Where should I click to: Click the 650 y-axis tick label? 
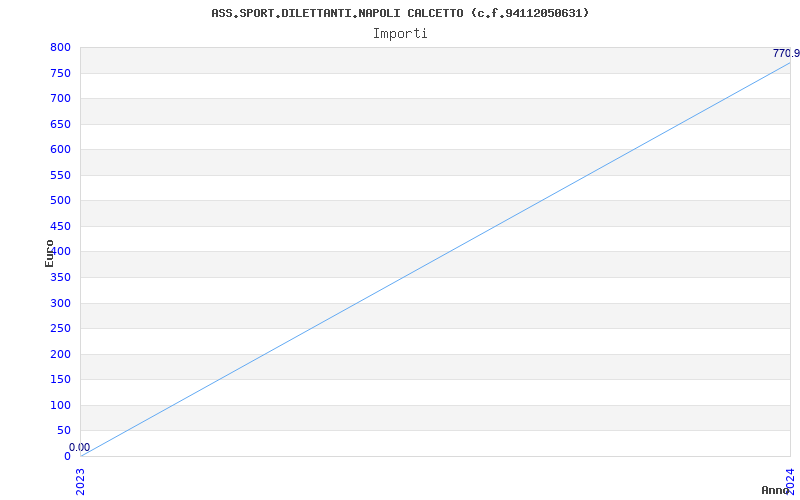60,124
